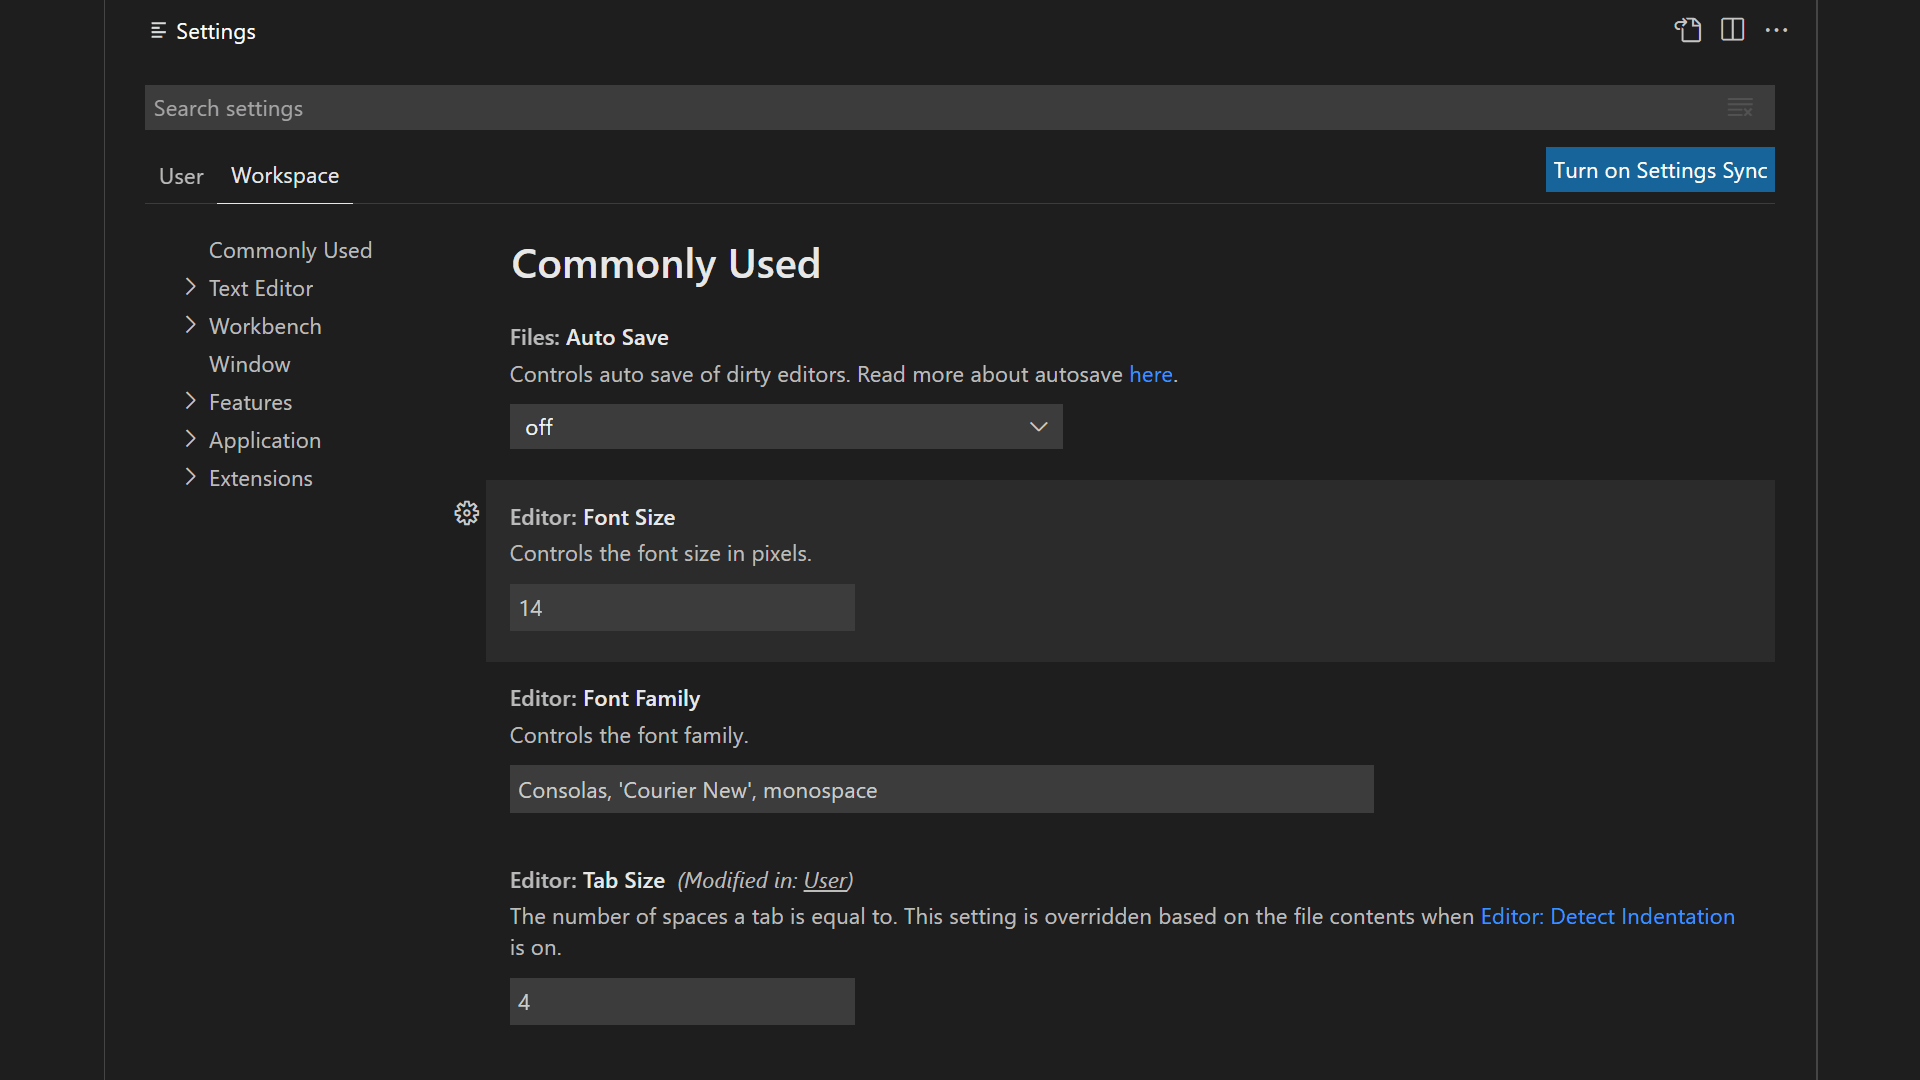Click the gear icon beside Editor: Font Size
The image size is (1920, 1080).
(x=467, y=512)
